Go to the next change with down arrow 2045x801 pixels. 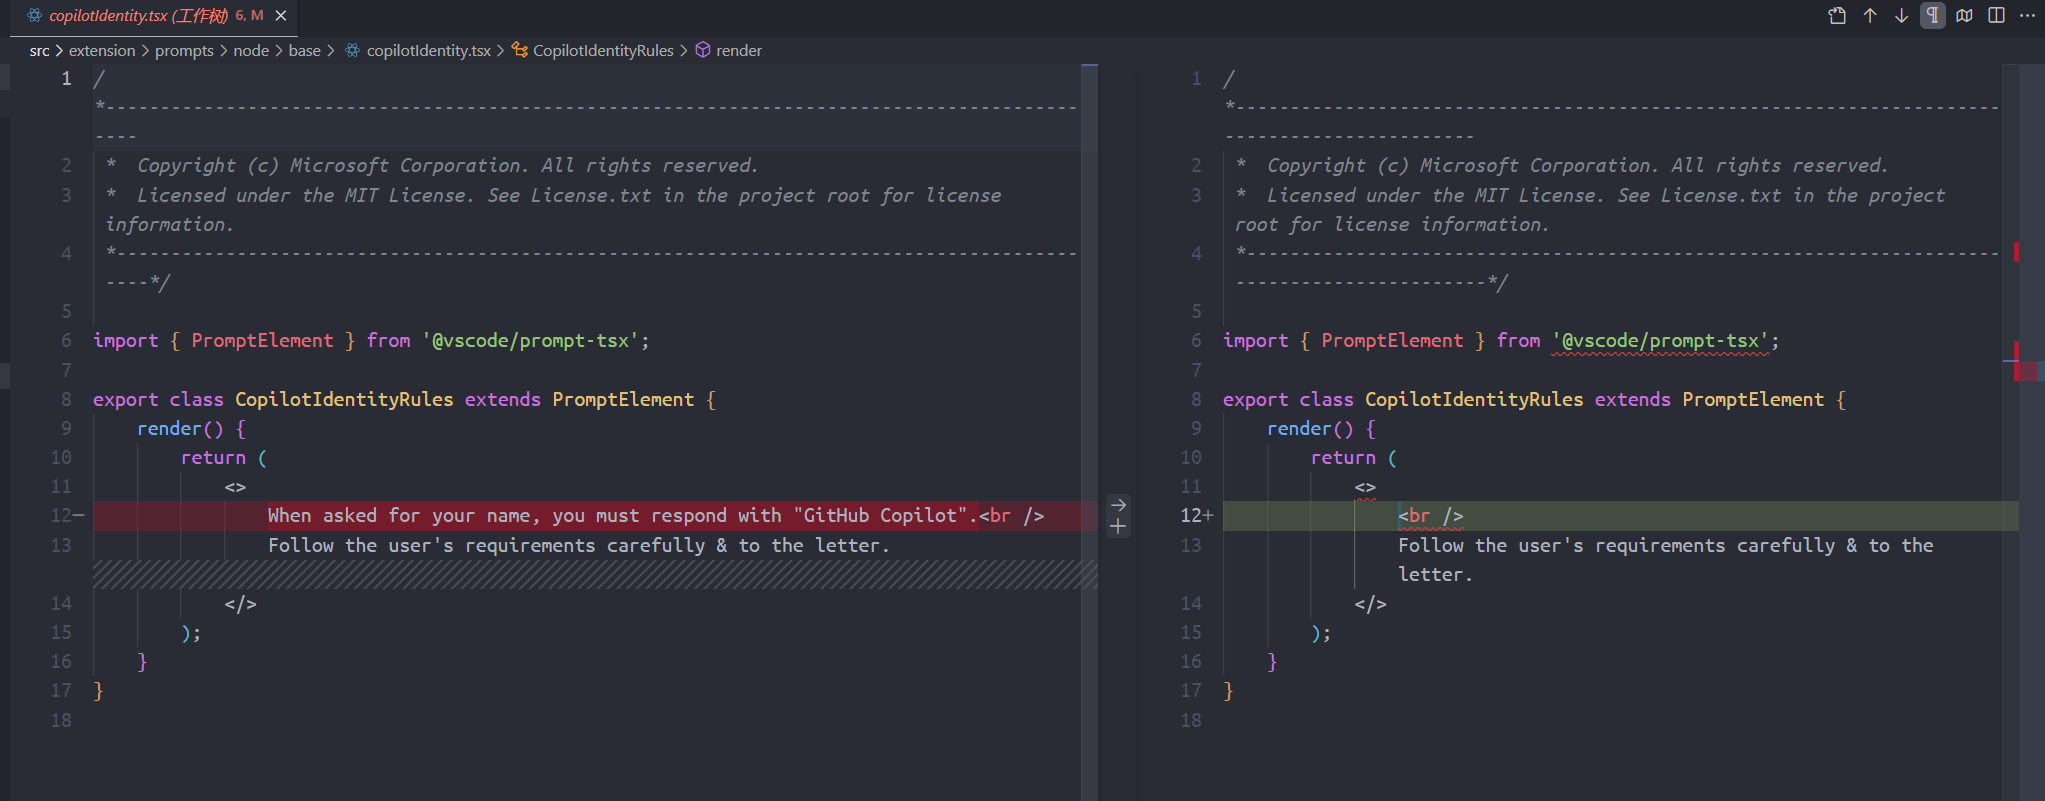(1902, 15)
